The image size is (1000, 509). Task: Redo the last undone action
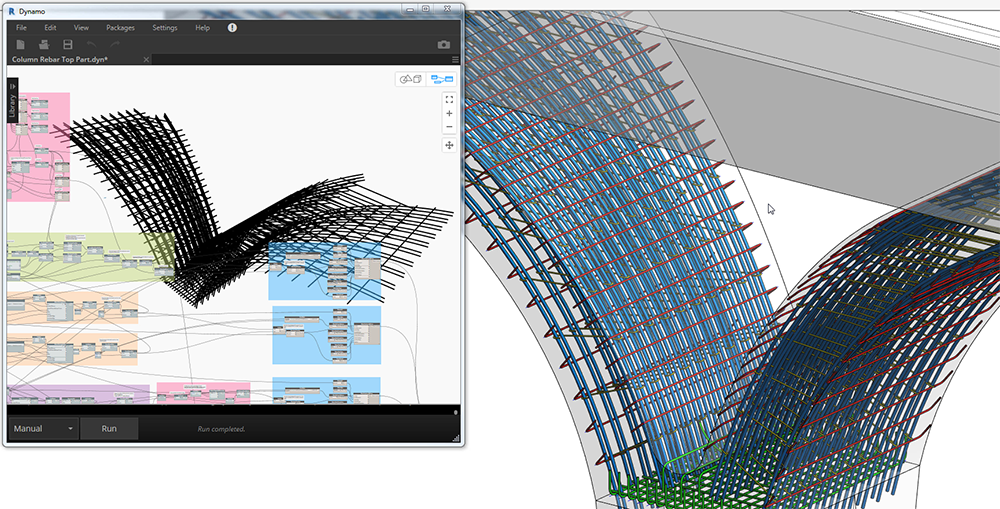[115, 45]
